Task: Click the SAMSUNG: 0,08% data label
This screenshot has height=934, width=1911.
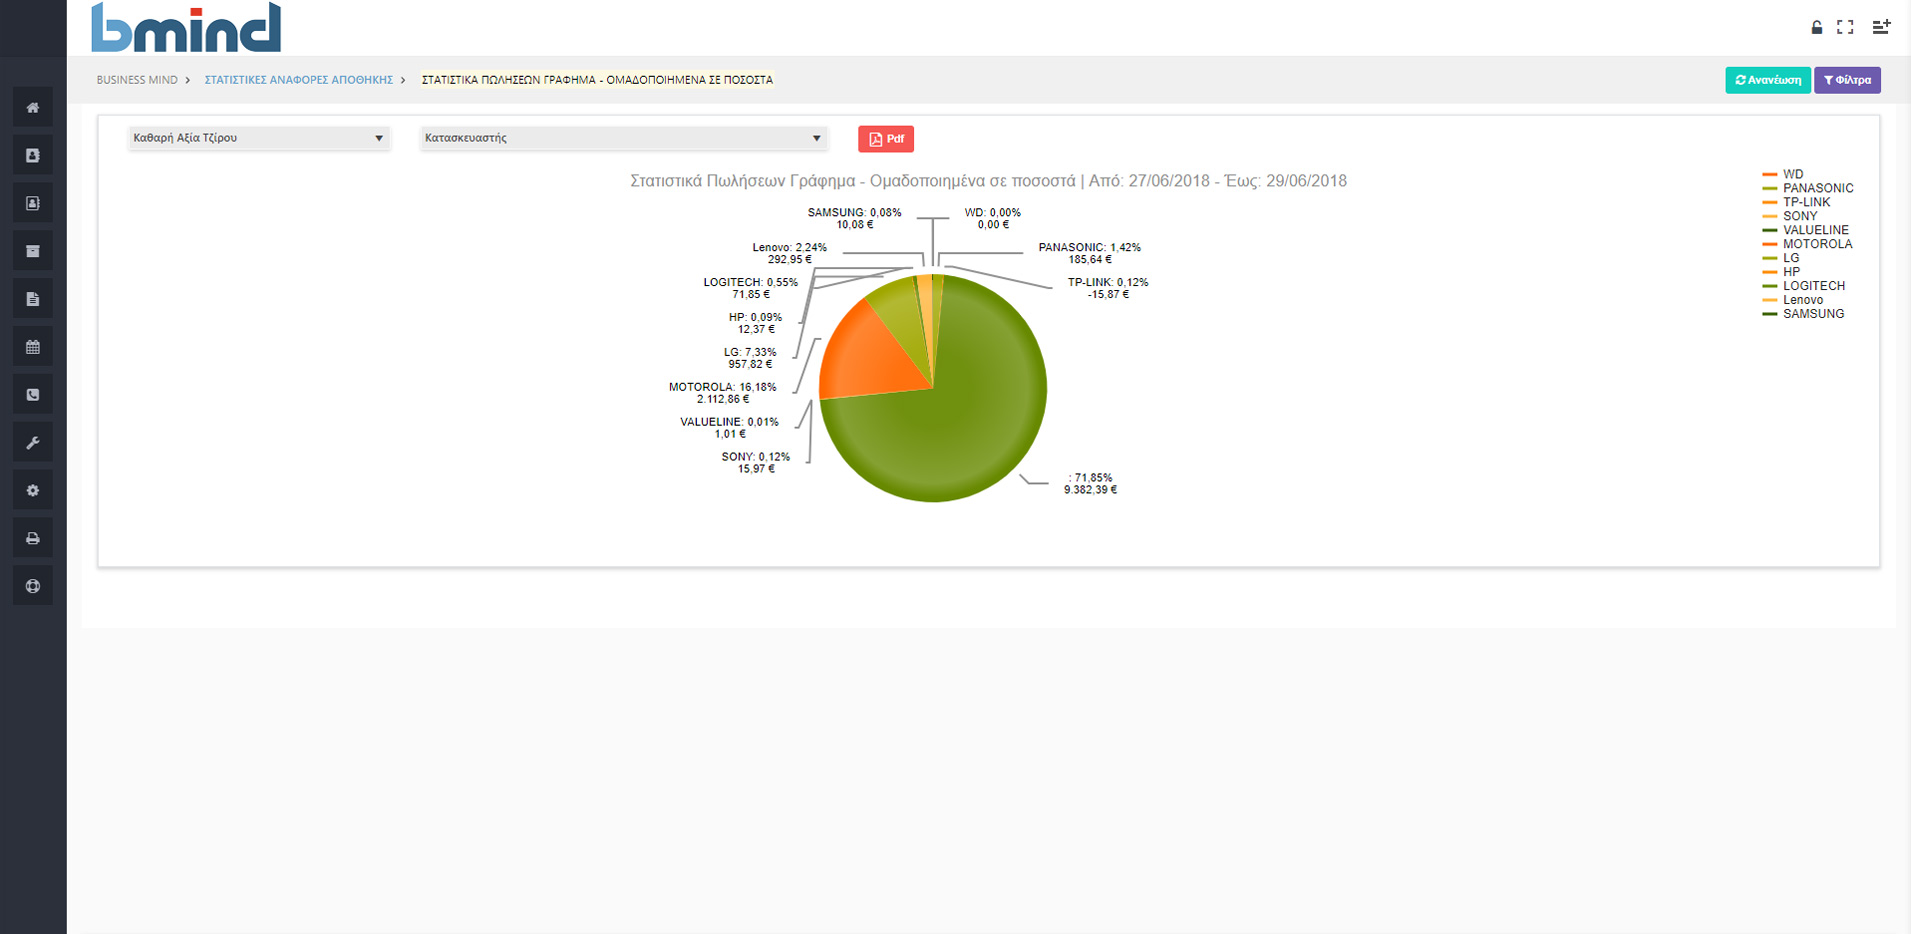Action: pos(854,218)
